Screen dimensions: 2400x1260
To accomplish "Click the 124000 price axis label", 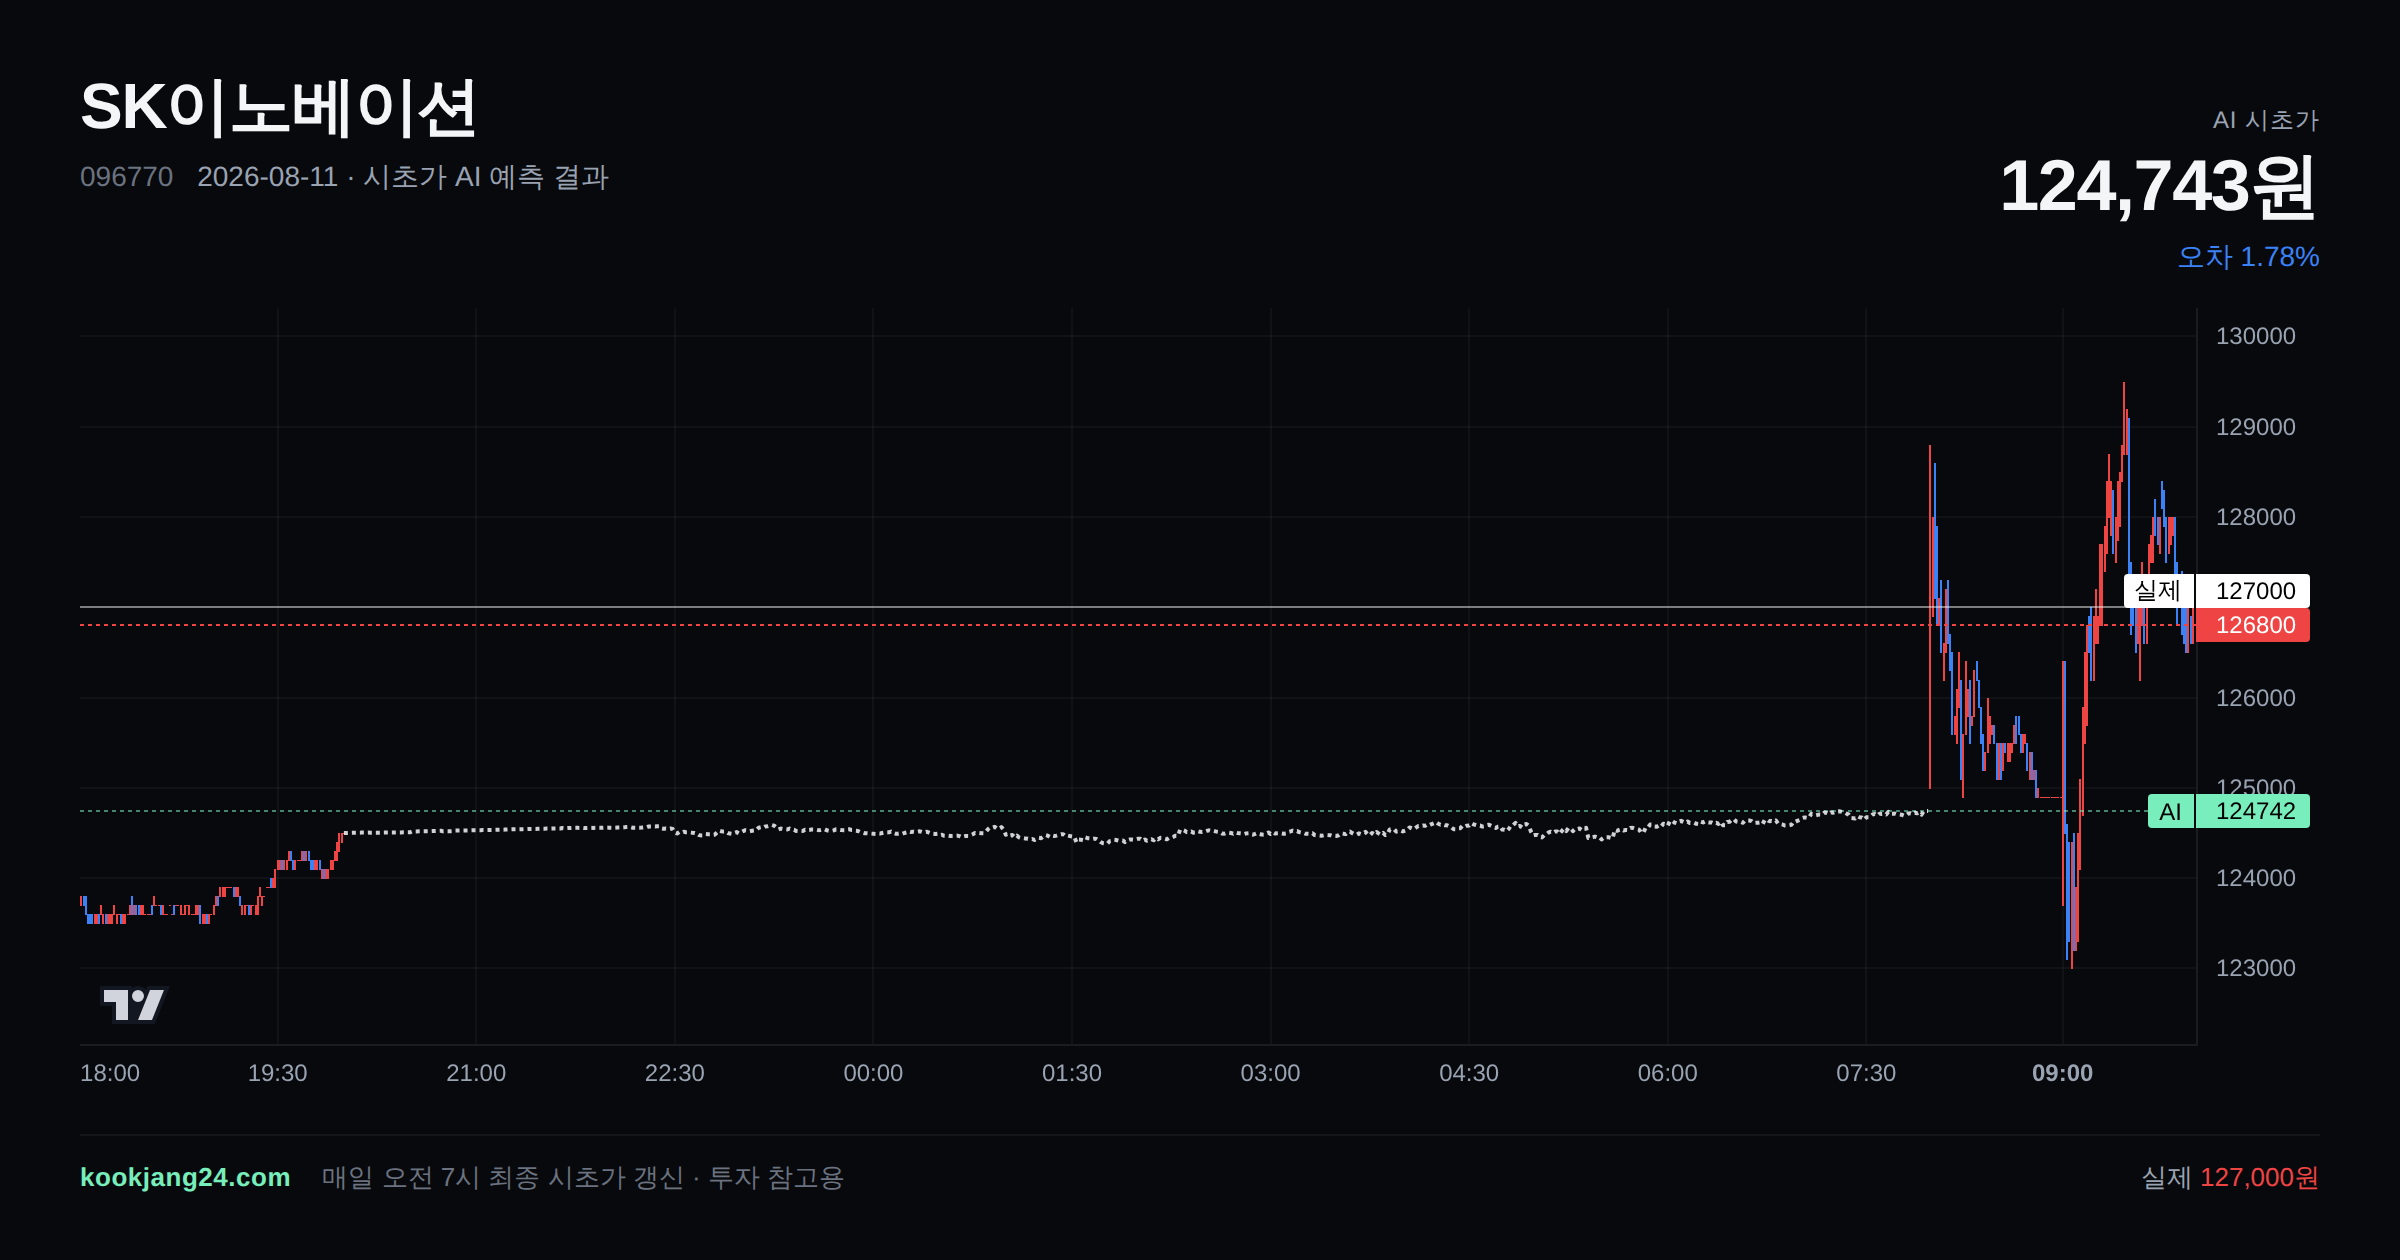I will point(2255,878).
